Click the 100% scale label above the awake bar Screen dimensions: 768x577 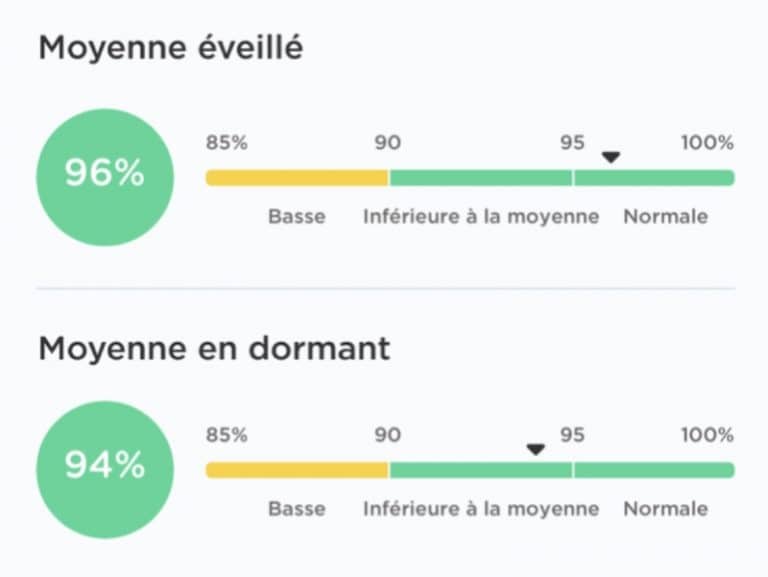[707, 142]
